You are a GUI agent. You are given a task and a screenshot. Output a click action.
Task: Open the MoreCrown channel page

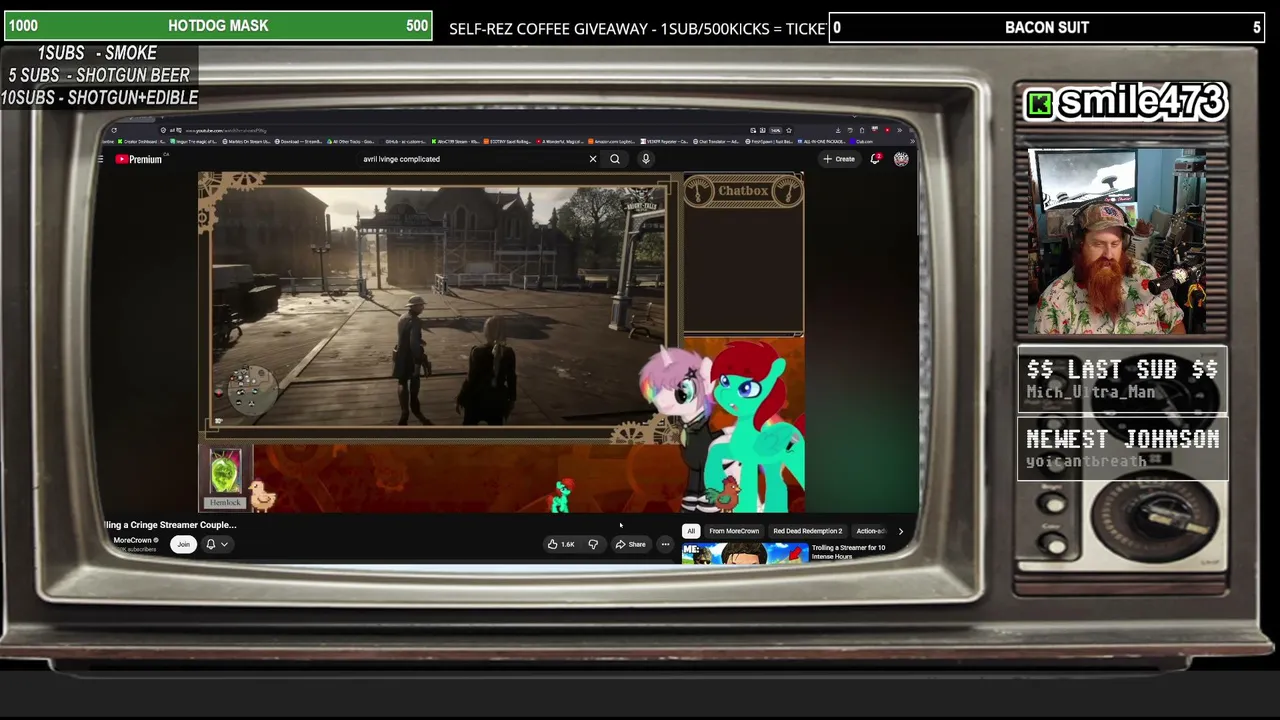tap(133, 540)
